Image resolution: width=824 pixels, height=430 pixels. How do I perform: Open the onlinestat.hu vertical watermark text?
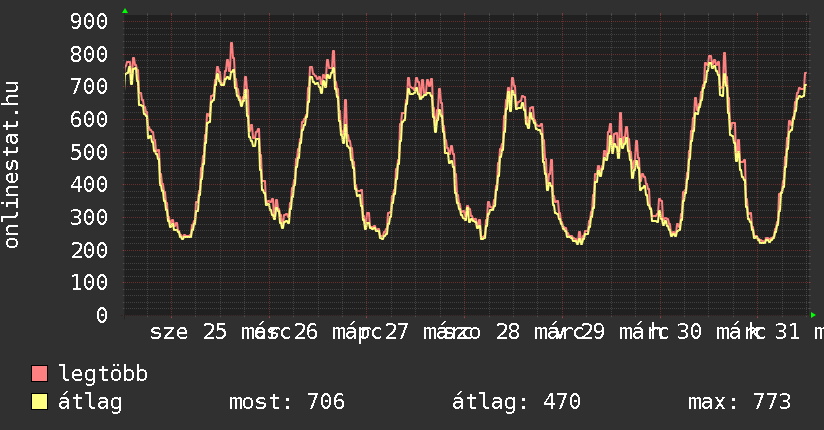point(13,165)
